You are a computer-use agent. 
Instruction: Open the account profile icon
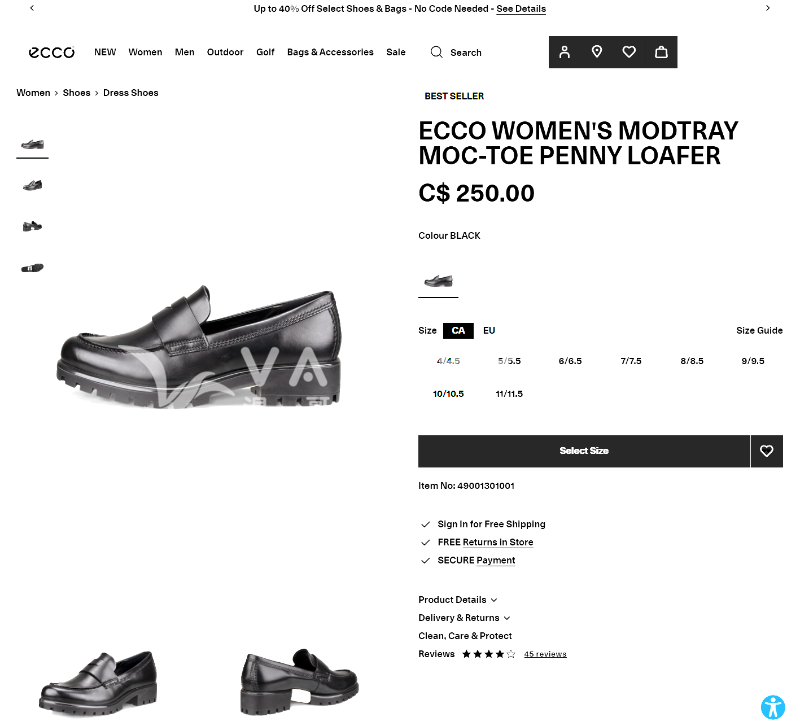[x=565, y=52]
